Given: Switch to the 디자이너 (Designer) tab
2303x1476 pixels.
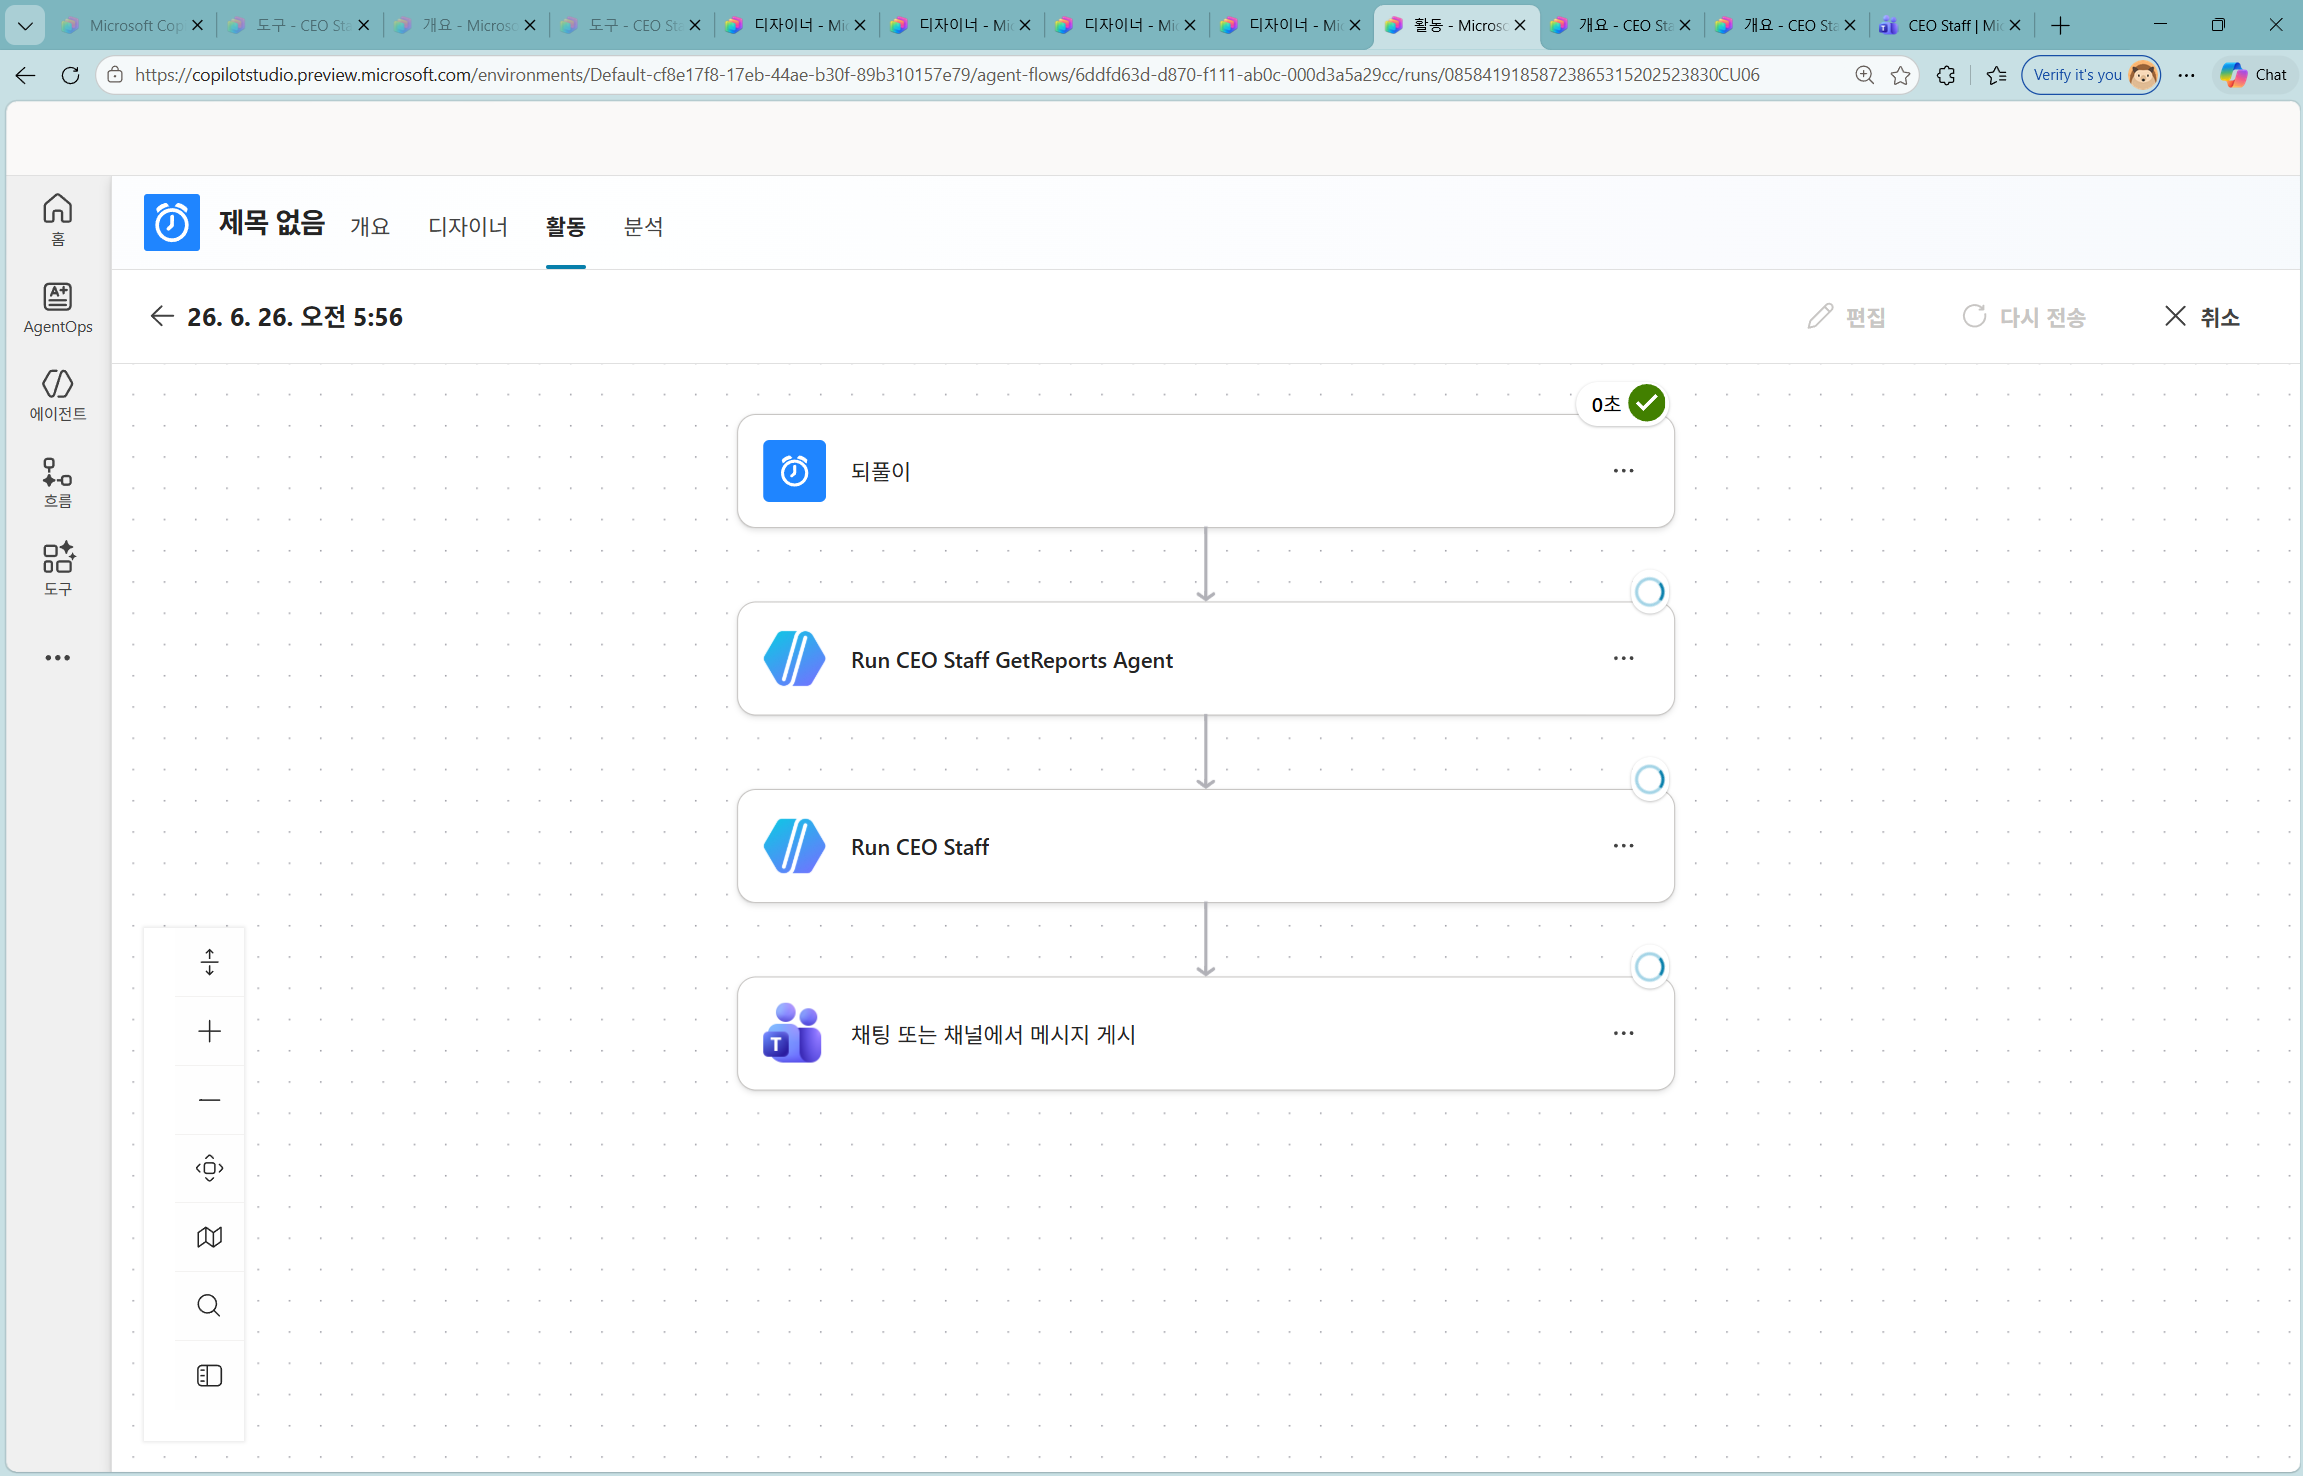Looking at the screenshot, I should 468,227.
